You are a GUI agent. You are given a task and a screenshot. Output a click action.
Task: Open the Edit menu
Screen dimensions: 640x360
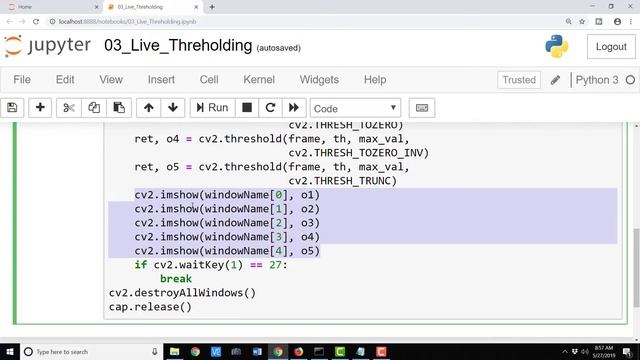(65, 80)
